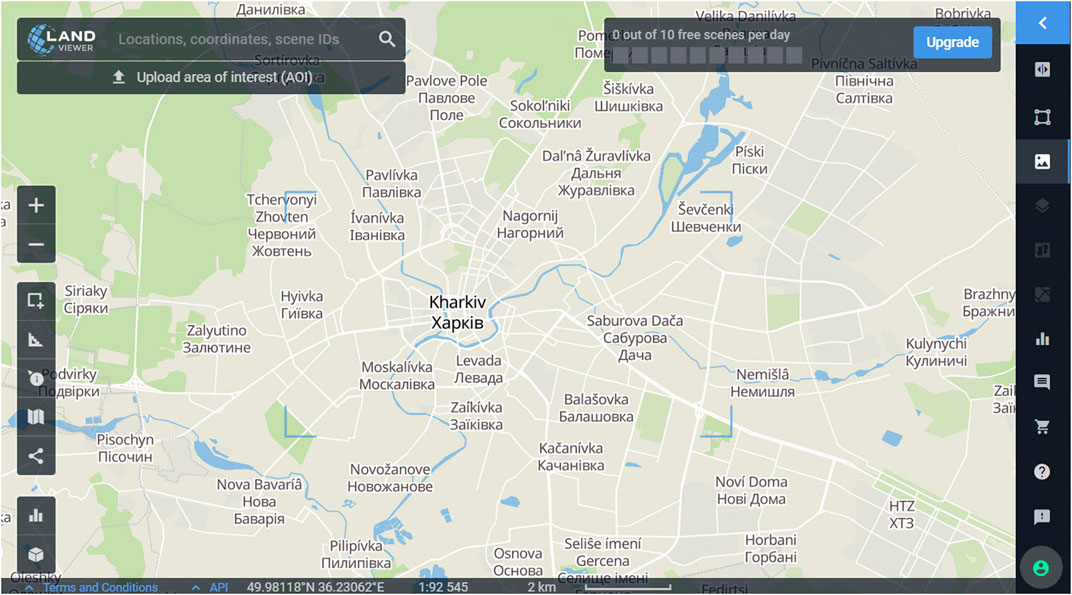Click the coordinates readout 49.98118°N 36.23062°E
Screen dimensions: 1072x595
[315, 587]
